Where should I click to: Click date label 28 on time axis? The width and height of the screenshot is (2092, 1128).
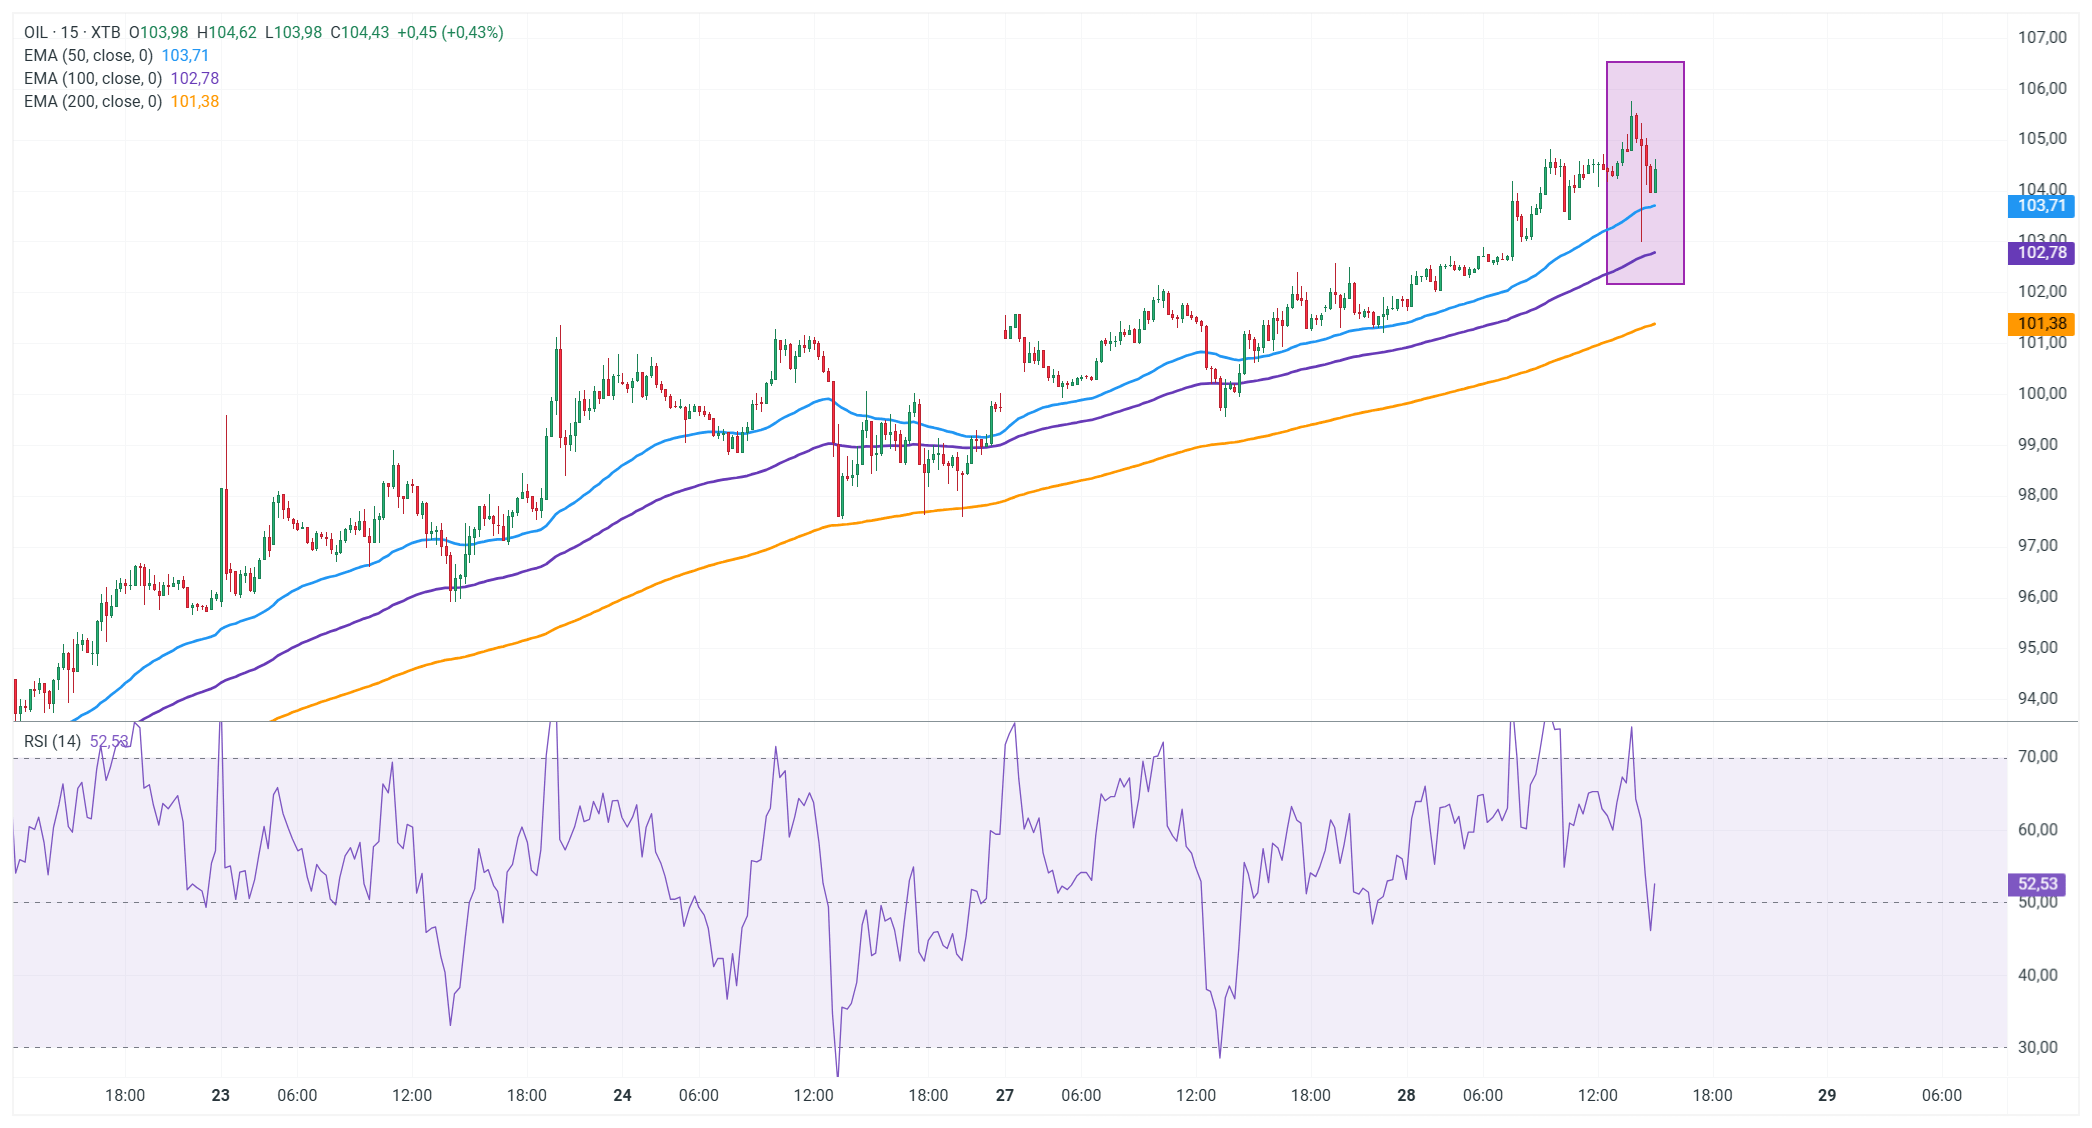[x=1406, y=1095]
